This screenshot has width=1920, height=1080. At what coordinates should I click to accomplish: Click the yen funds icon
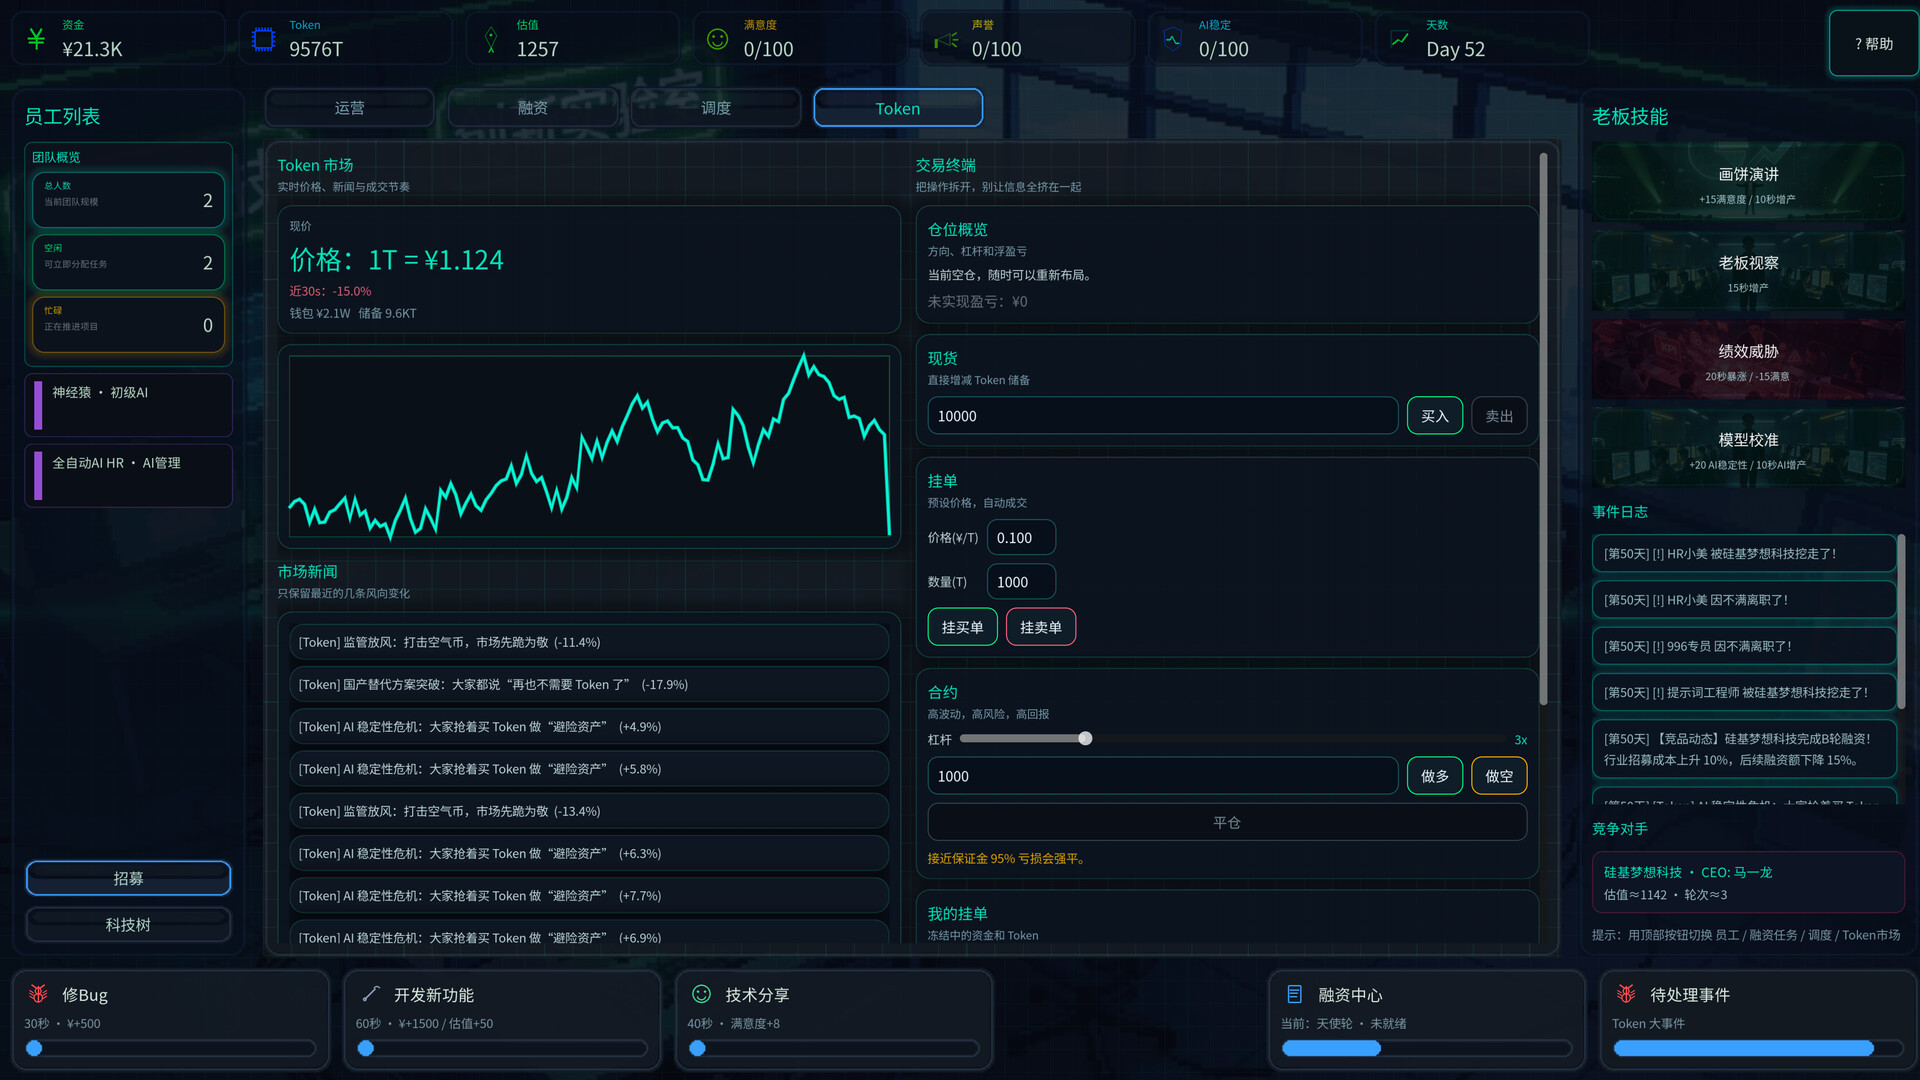[x=36, y=39]
